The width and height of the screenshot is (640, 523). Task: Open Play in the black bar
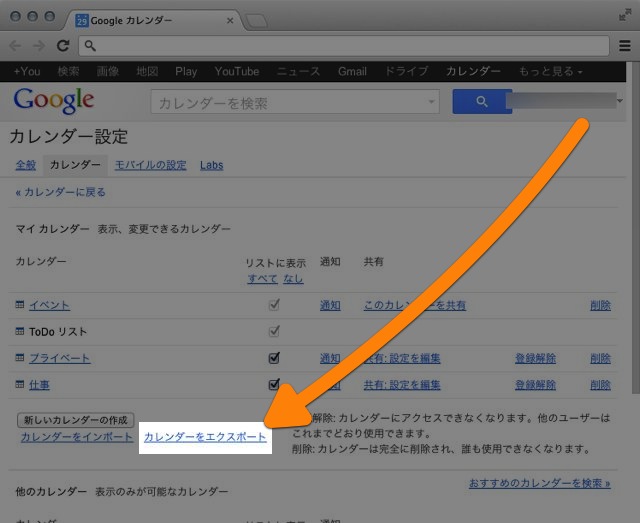pyautogui.click(x=186, y=71)
